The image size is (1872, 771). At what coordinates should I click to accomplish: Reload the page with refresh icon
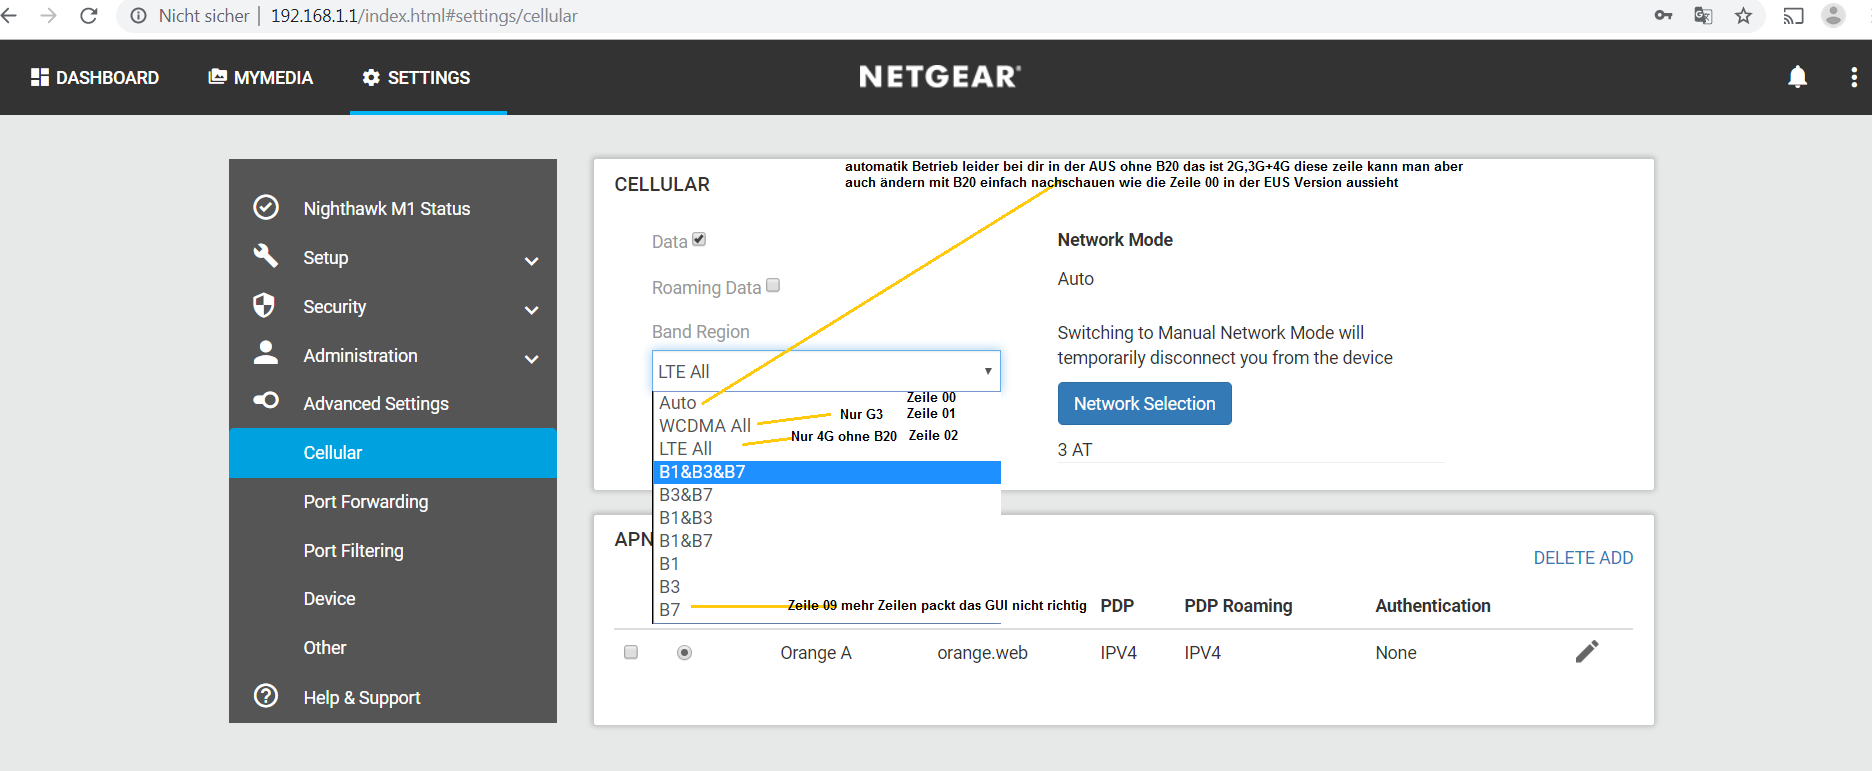pyautogui.click(x=89, y=16)
